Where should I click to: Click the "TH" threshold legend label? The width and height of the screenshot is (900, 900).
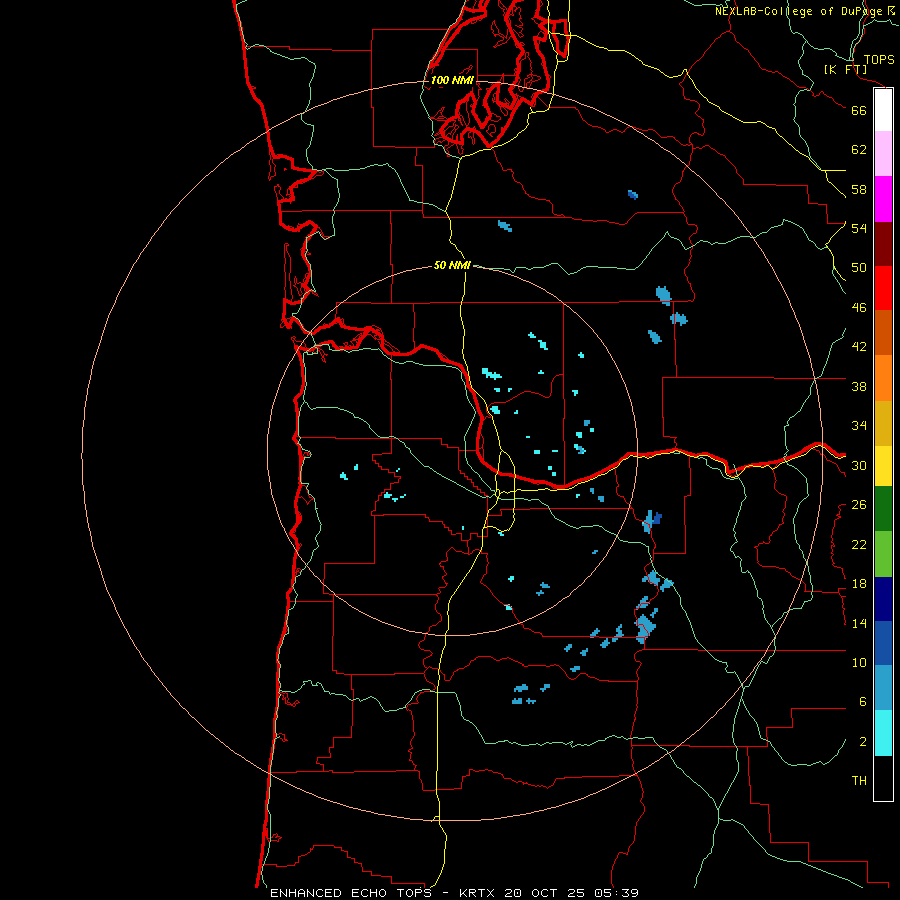pos(859,781)
